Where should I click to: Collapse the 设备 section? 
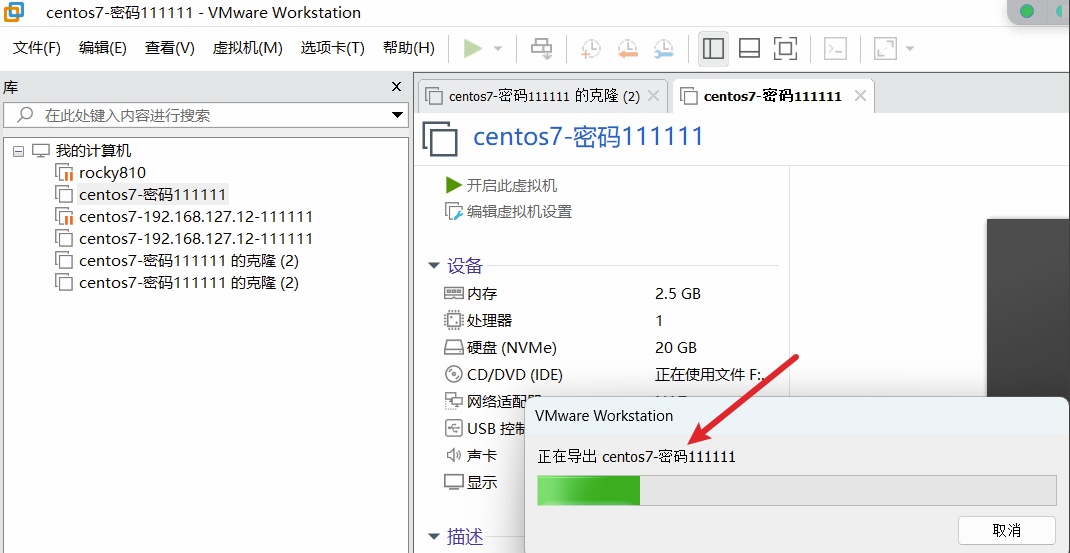tap(434, 266)
